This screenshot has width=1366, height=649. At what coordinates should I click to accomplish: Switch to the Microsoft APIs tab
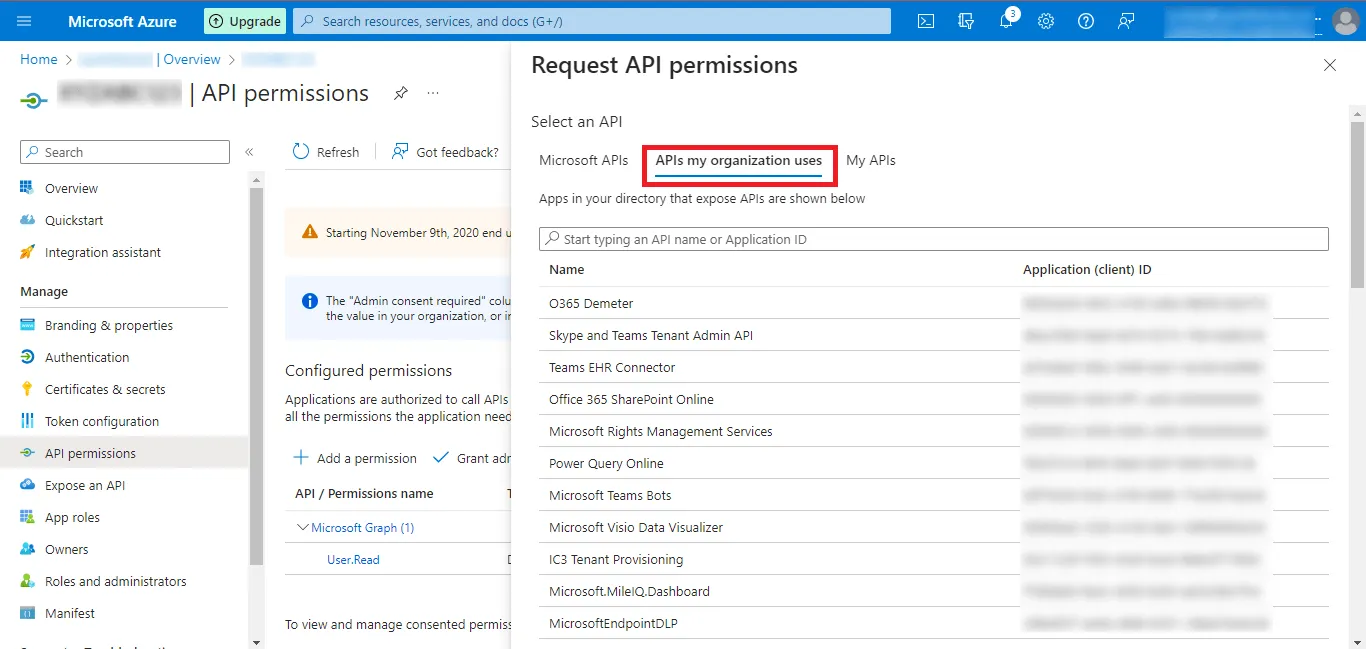[583, 160]
